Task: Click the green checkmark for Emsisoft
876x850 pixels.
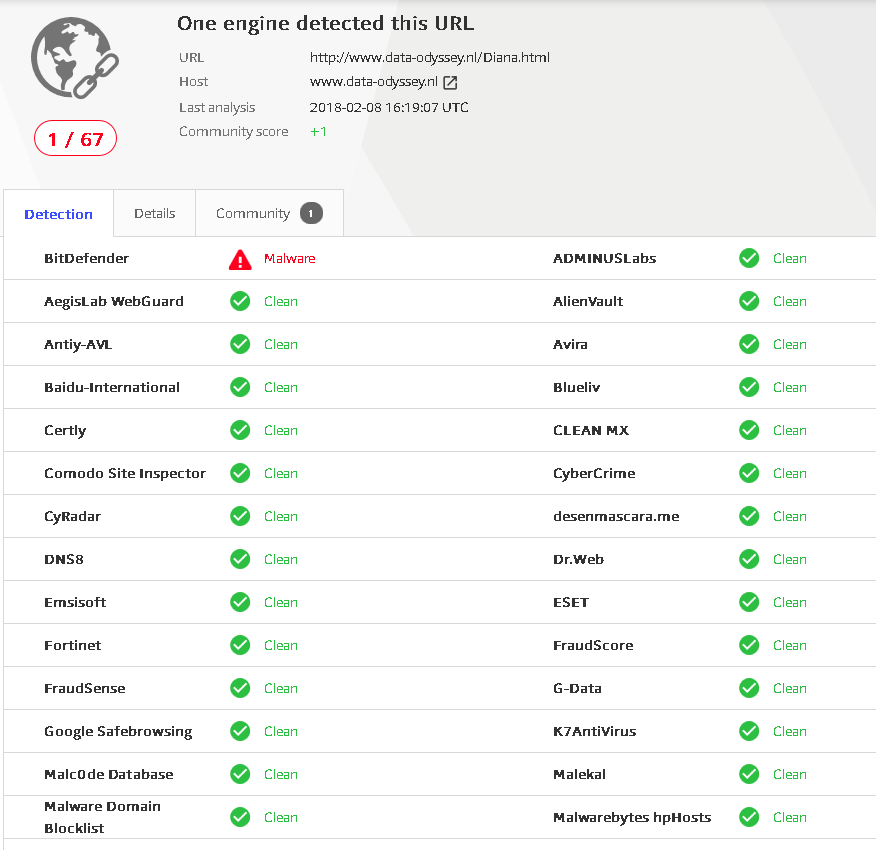Action: point(240,602)
